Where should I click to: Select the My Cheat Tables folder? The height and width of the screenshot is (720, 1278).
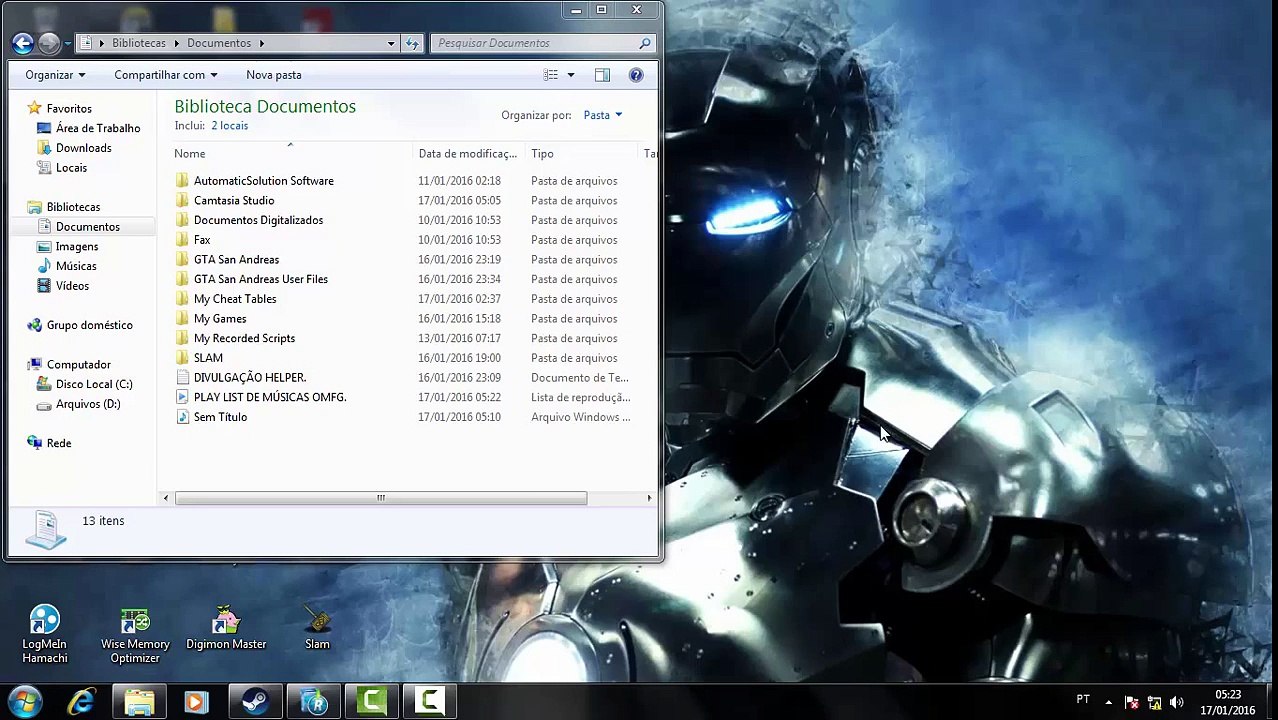click(x=235, y=299)
